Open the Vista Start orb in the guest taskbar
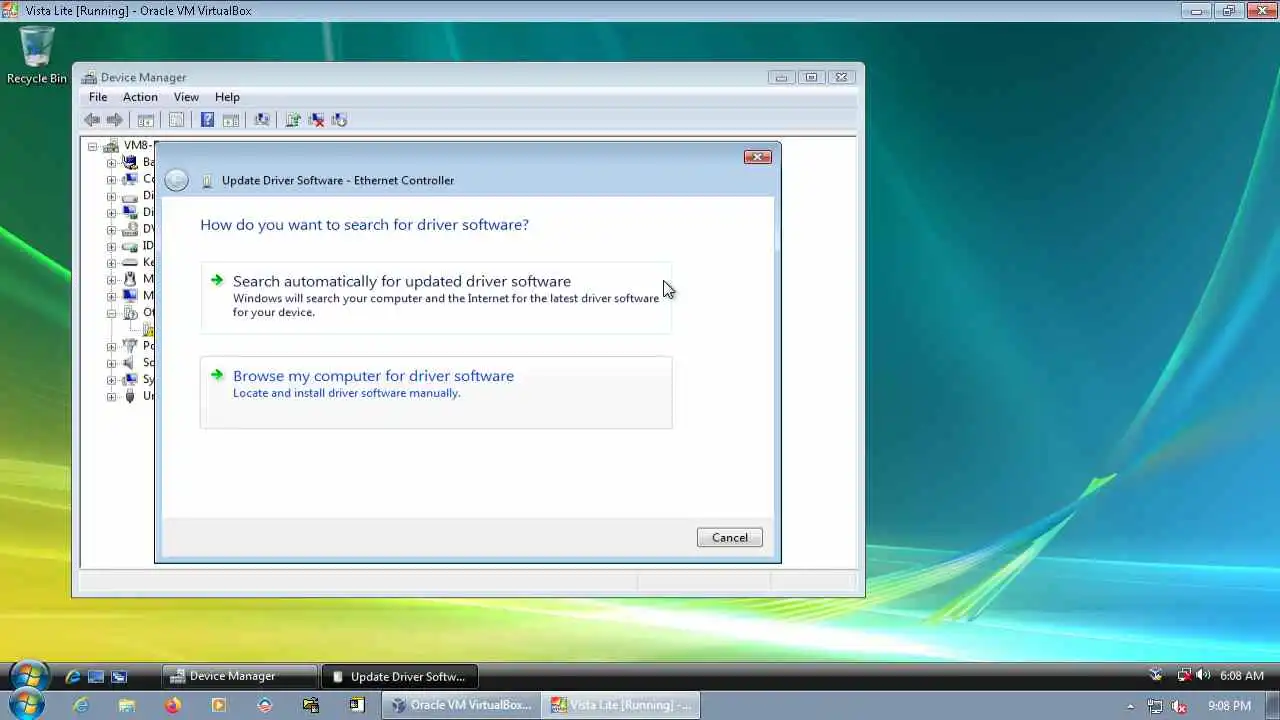Image resolution: width=1280 pixels, height=720 pixels. tap(29, 677)
